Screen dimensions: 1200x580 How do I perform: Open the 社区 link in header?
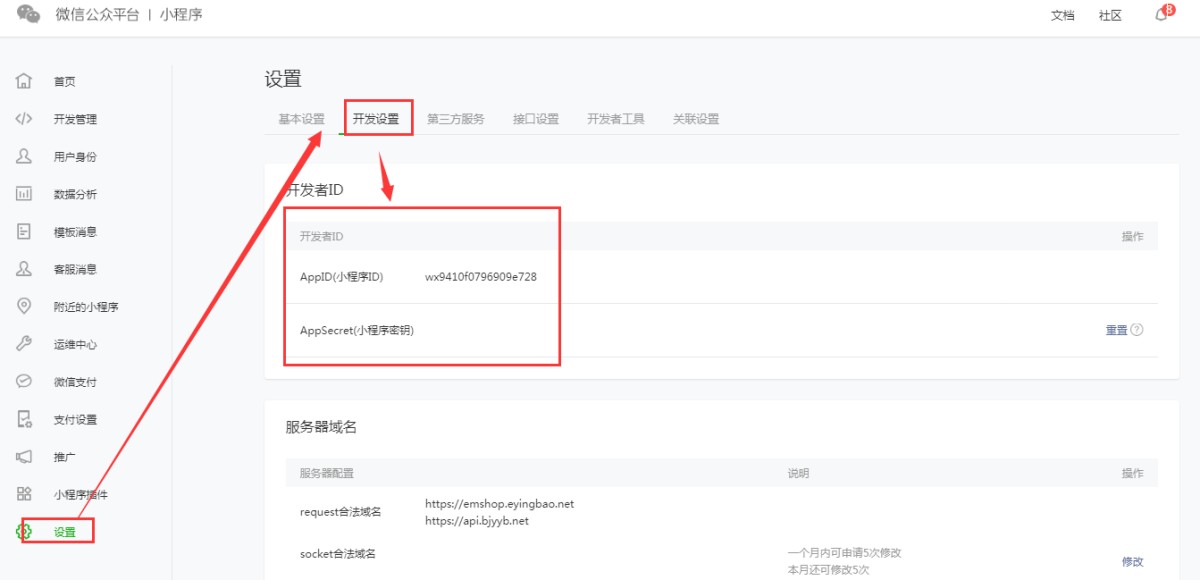1110,16
